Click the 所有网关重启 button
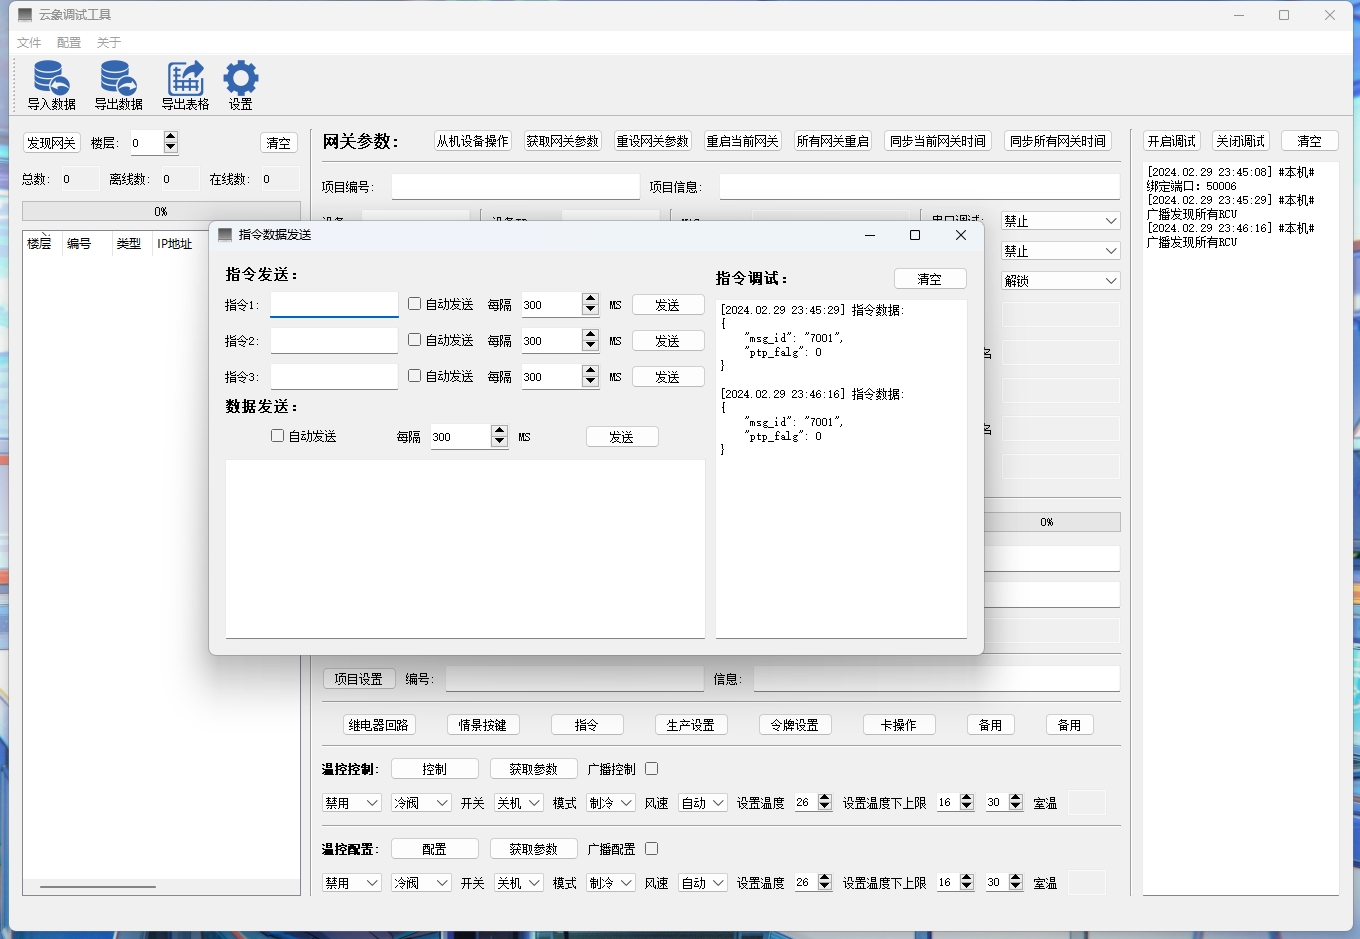Viewport: 1360px width, 939px height. coord(832,141)
